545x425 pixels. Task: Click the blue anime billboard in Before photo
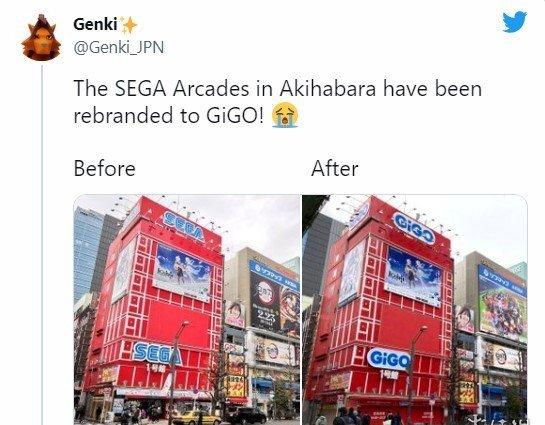point(183,272)
